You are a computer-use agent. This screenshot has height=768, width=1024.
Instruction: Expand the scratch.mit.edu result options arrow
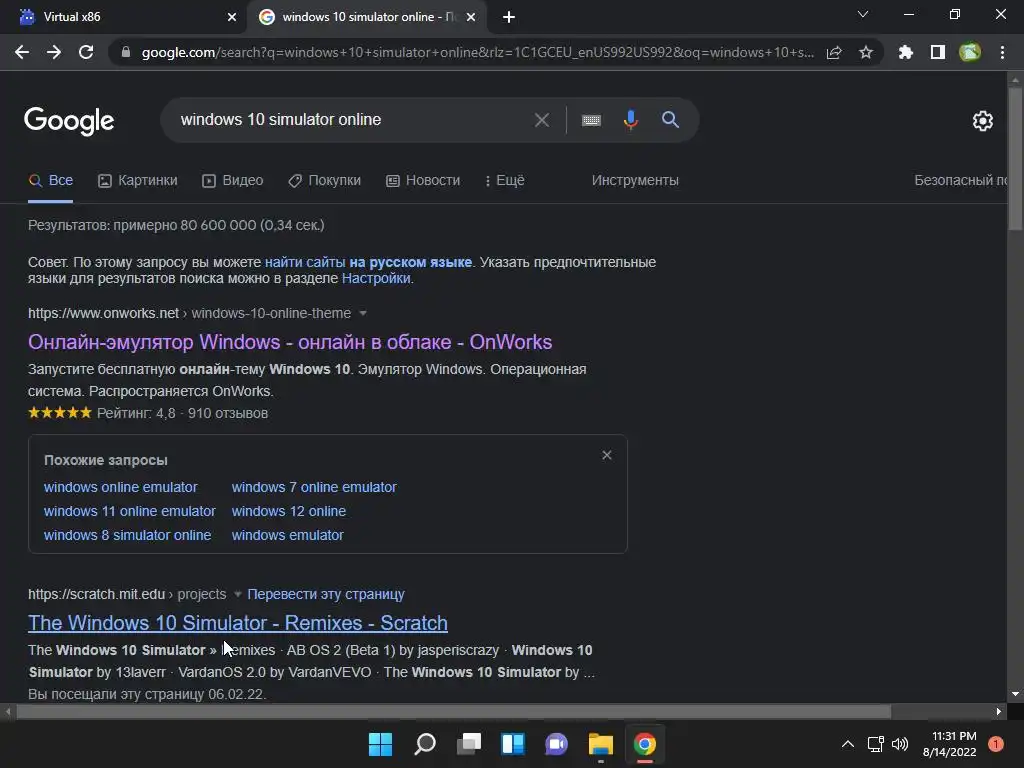tap(238, 594)
